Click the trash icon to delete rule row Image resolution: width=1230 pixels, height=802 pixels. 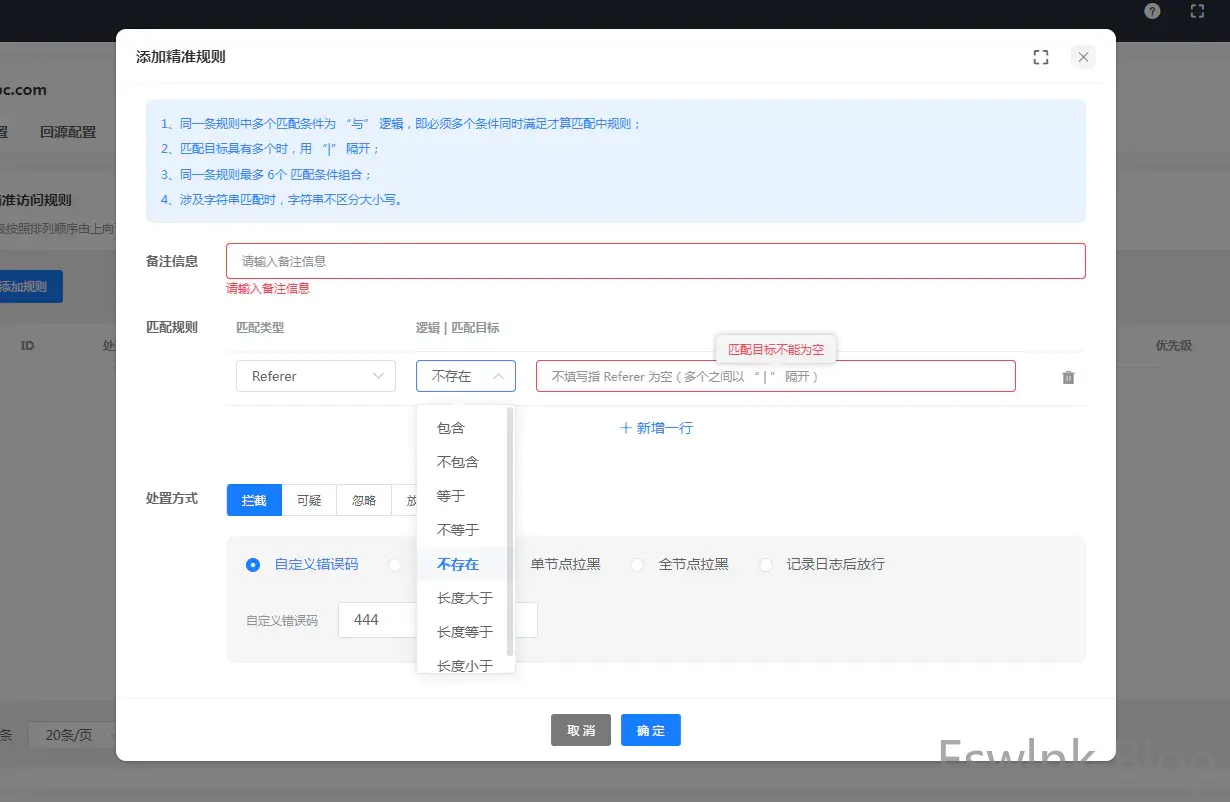[1068, 377]
